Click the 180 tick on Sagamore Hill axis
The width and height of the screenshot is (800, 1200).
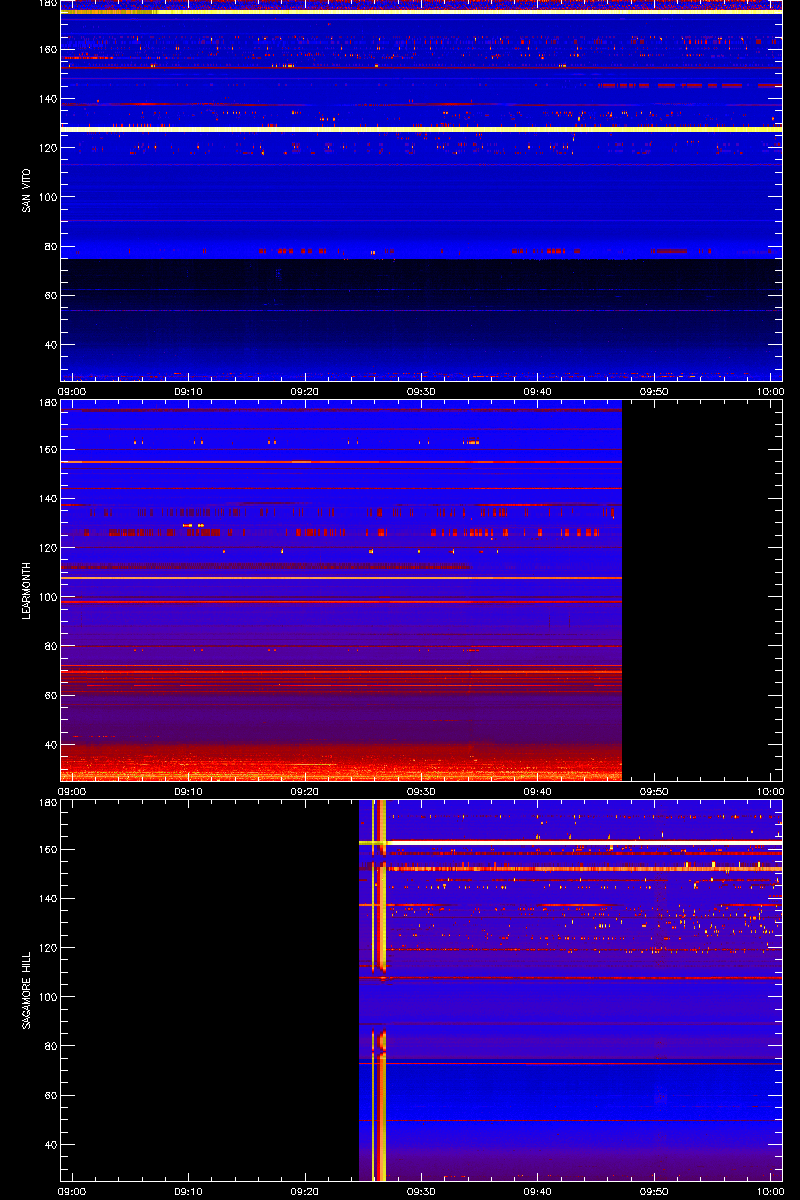tap(46, 803)
